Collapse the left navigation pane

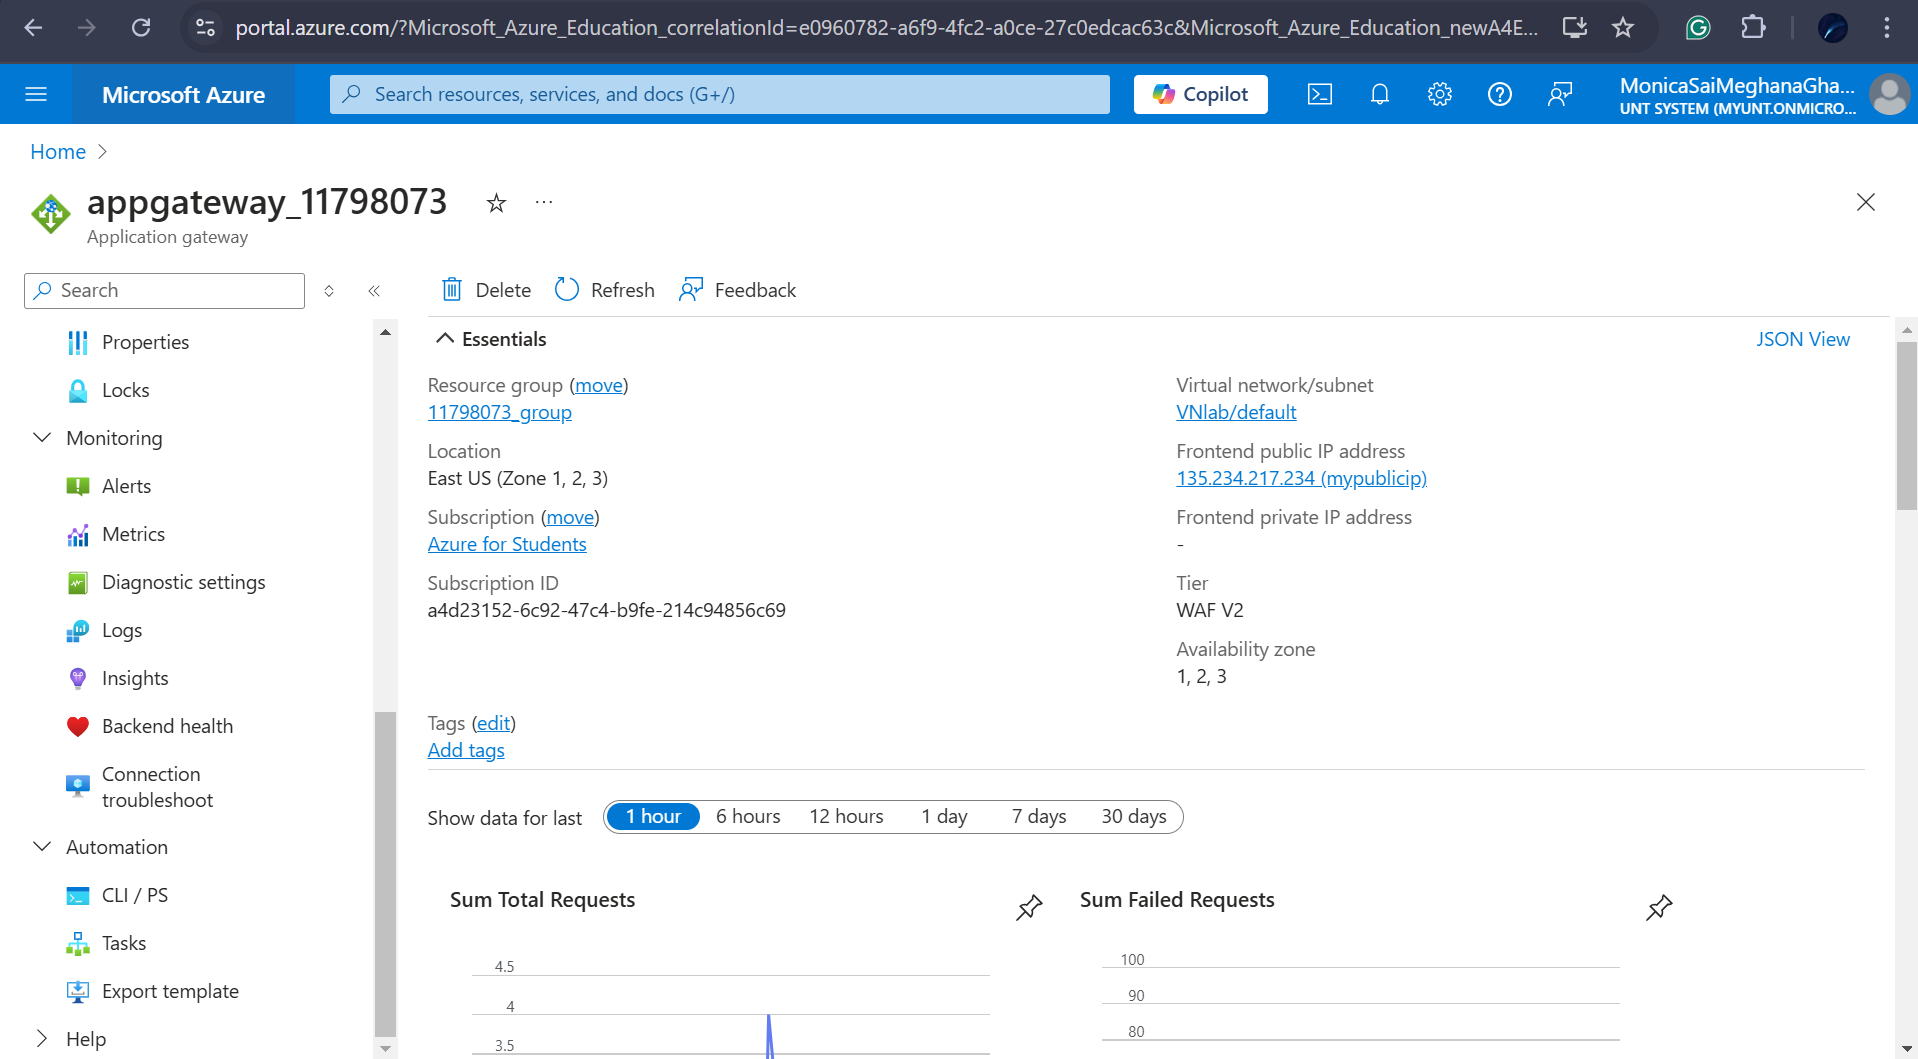pyautogui.click(x=374, y=291)
